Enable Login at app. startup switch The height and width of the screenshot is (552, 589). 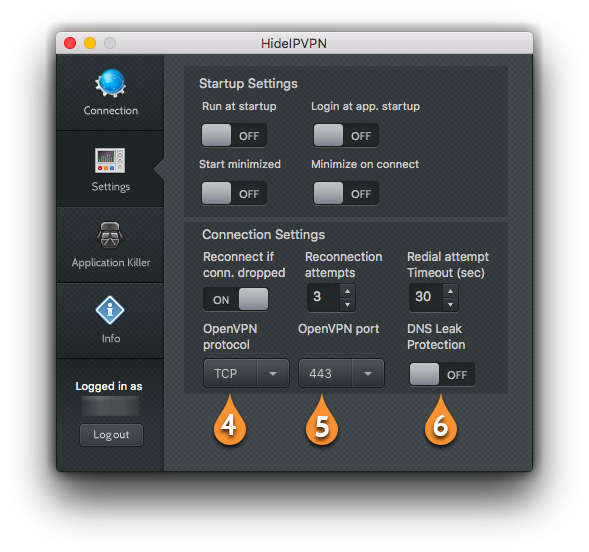(346, 135)
